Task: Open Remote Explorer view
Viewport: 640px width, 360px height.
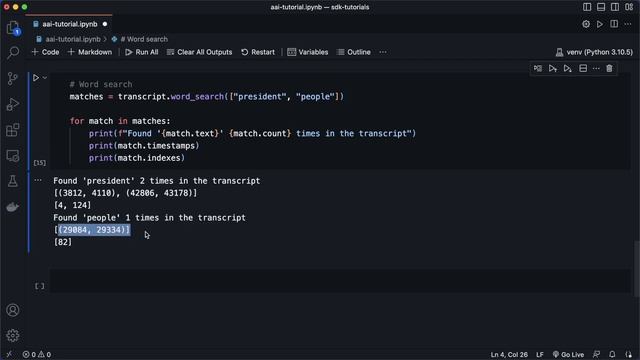Action: pos(13,156)
